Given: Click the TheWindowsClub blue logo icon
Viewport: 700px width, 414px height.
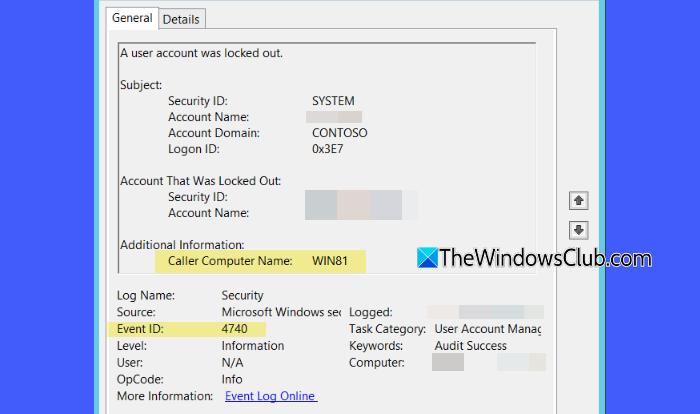Looking at the screenshot, I should tap(427, 258).
